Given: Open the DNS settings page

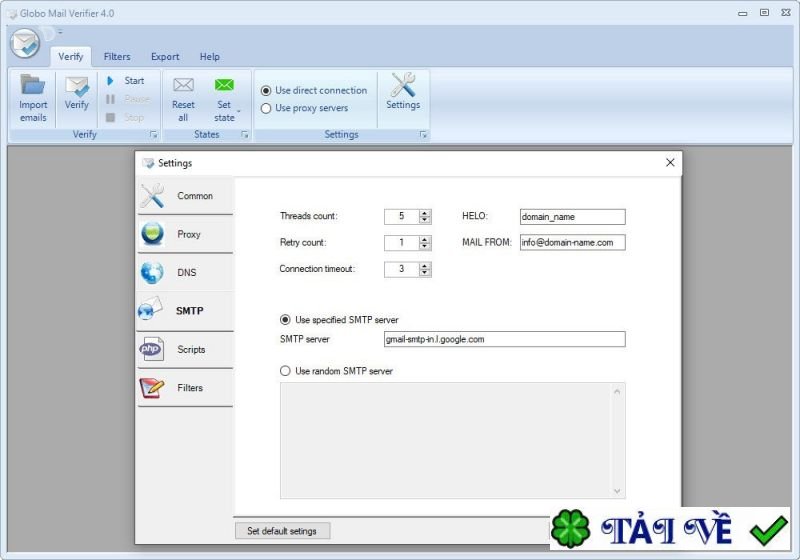Looking at the screenshot, I should click(x=185, y=272).
